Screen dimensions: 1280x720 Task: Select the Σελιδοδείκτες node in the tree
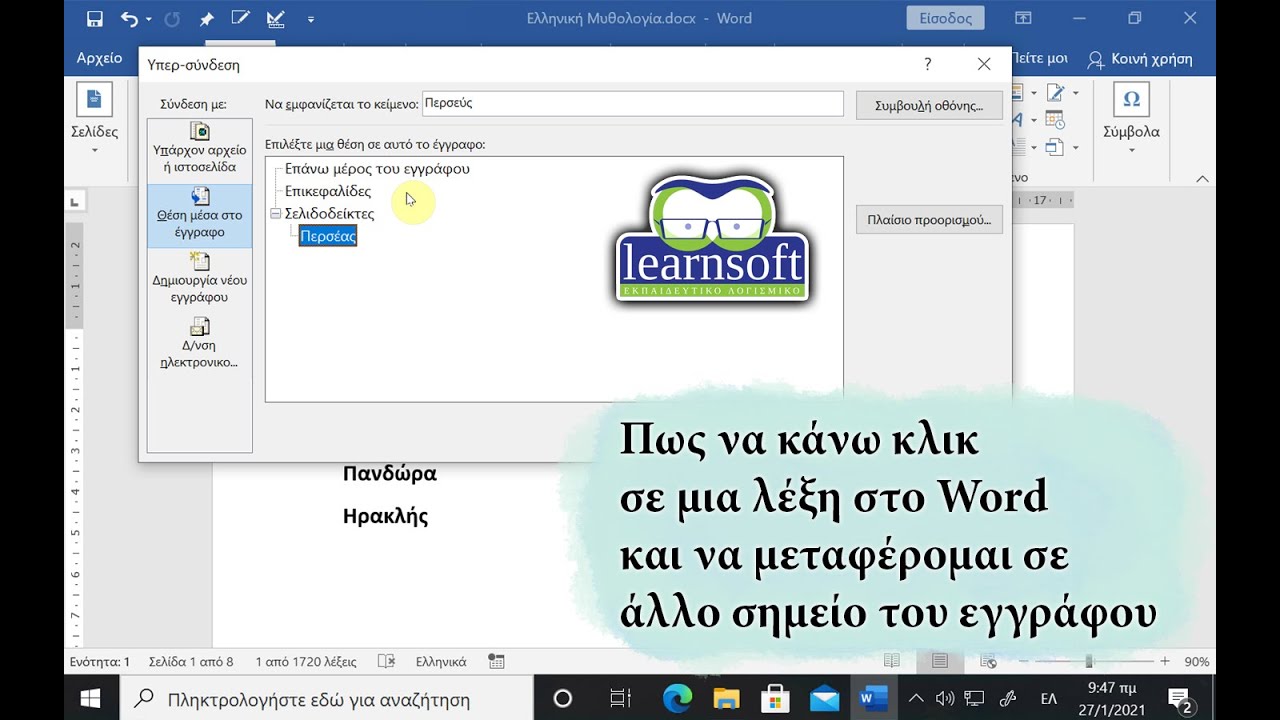329,213
